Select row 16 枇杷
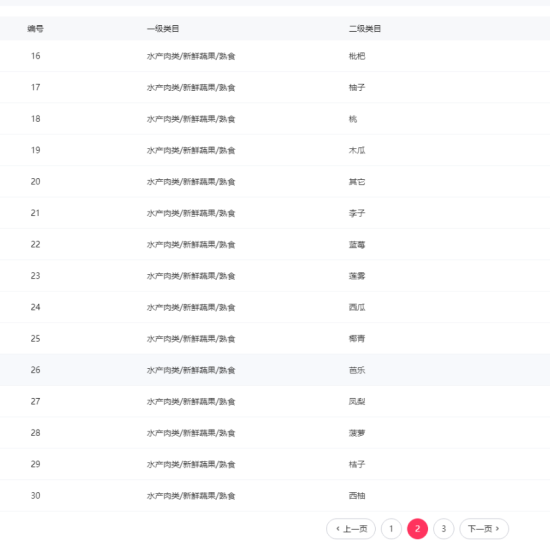 [275, 56]
